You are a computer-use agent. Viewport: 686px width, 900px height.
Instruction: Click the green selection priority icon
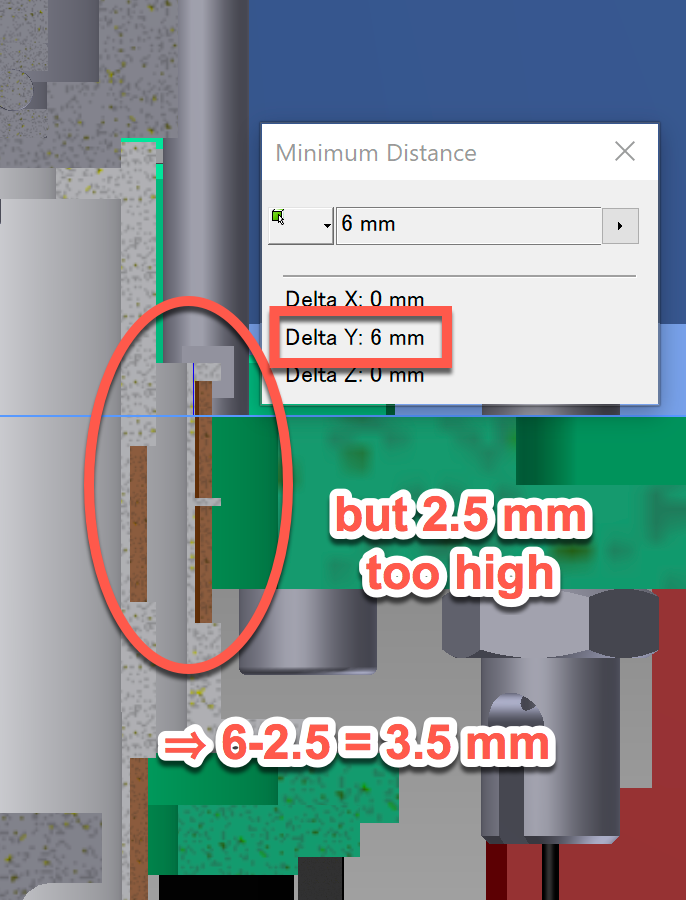click(x=278, y=217)
